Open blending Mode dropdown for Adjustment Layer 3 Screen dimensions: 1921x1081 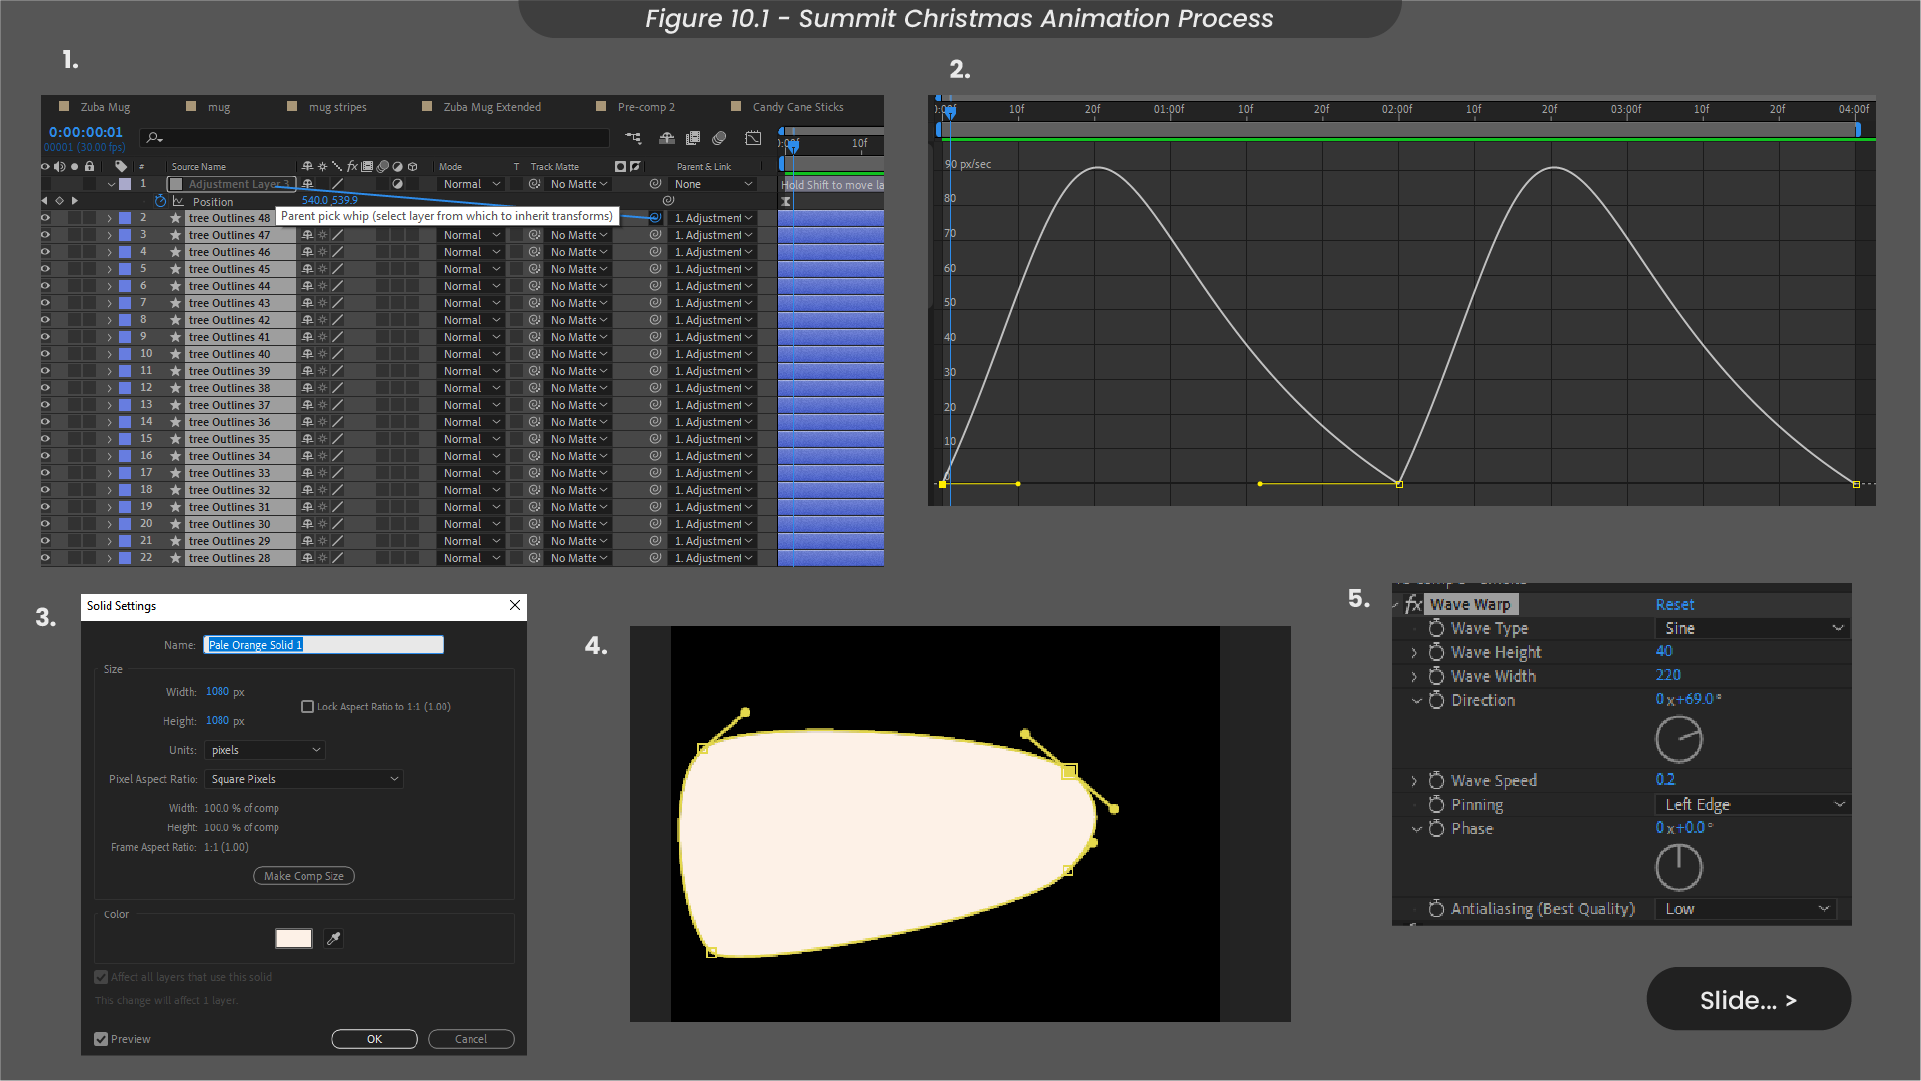click(x=471, y=184)
